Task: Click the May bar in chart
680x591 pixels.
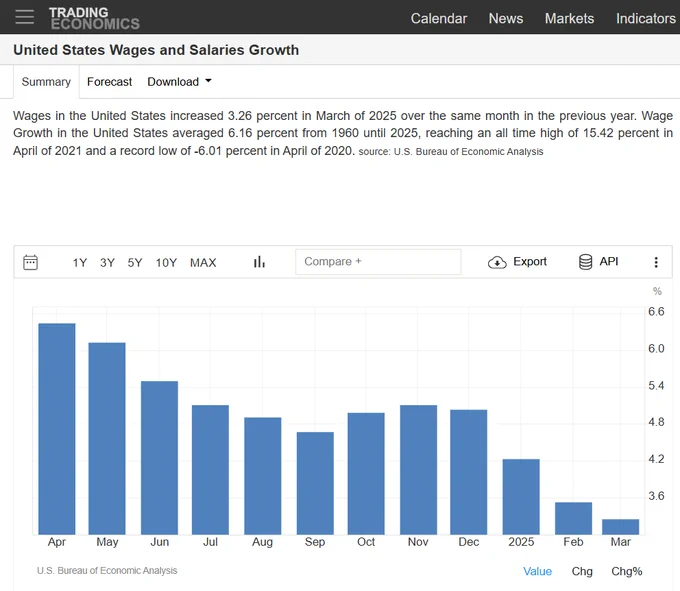Action: click(107, 438)
